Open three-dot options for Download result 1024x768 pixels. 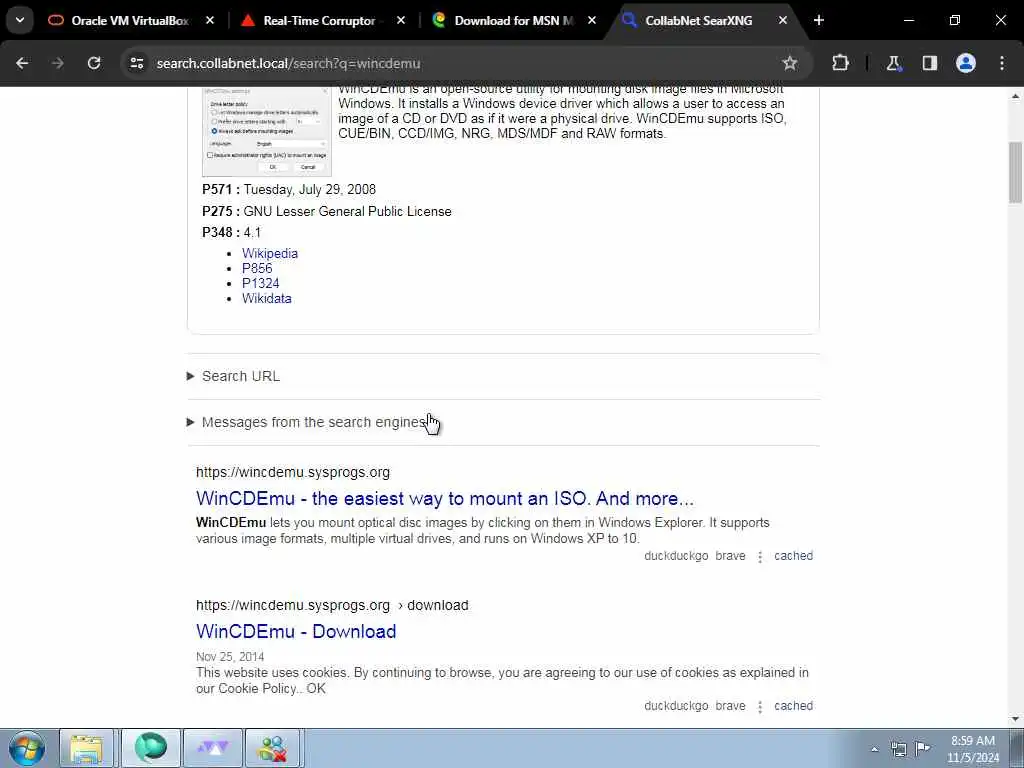pyautogui.click(x=760, y=707)
